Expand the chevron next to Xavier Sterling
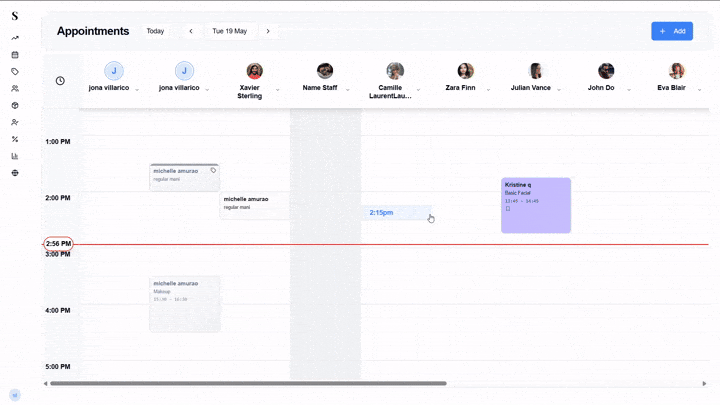 (277, 90)
